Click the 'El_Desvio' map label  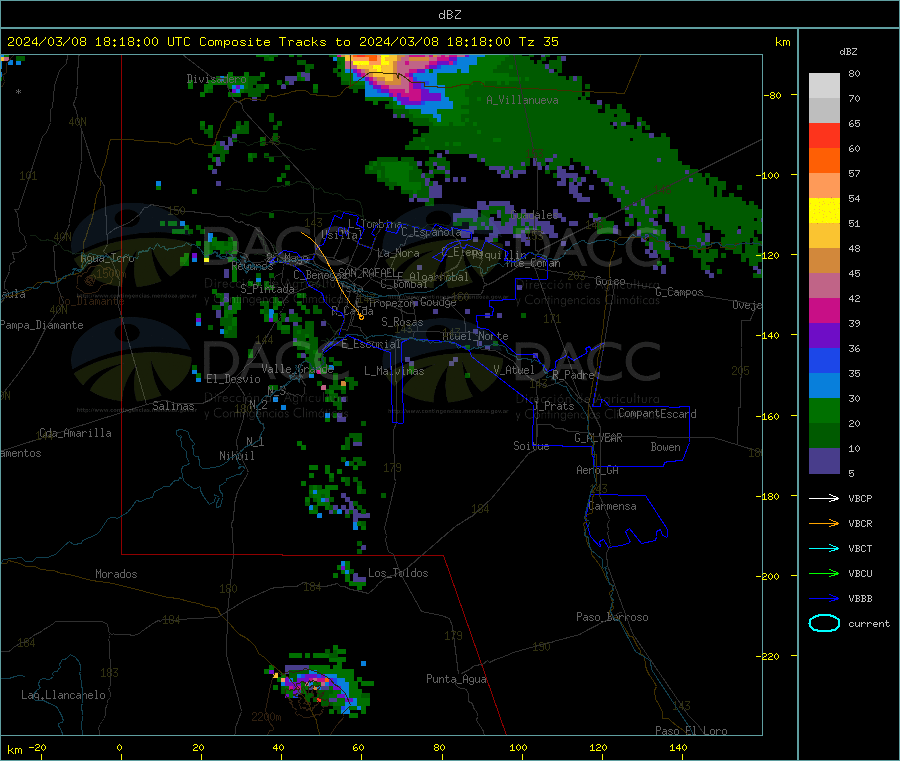pyautogui.click(x=233, y=379)
